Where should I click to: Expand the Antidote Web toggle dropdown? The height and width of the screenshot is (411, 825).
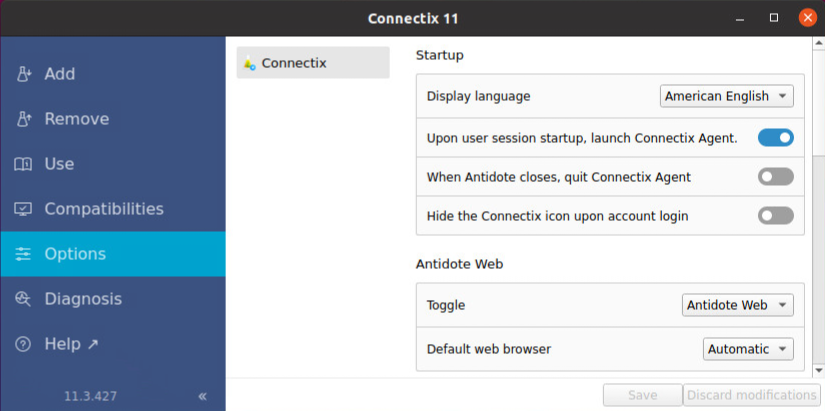pyautogui.click(x=738, y=305)
